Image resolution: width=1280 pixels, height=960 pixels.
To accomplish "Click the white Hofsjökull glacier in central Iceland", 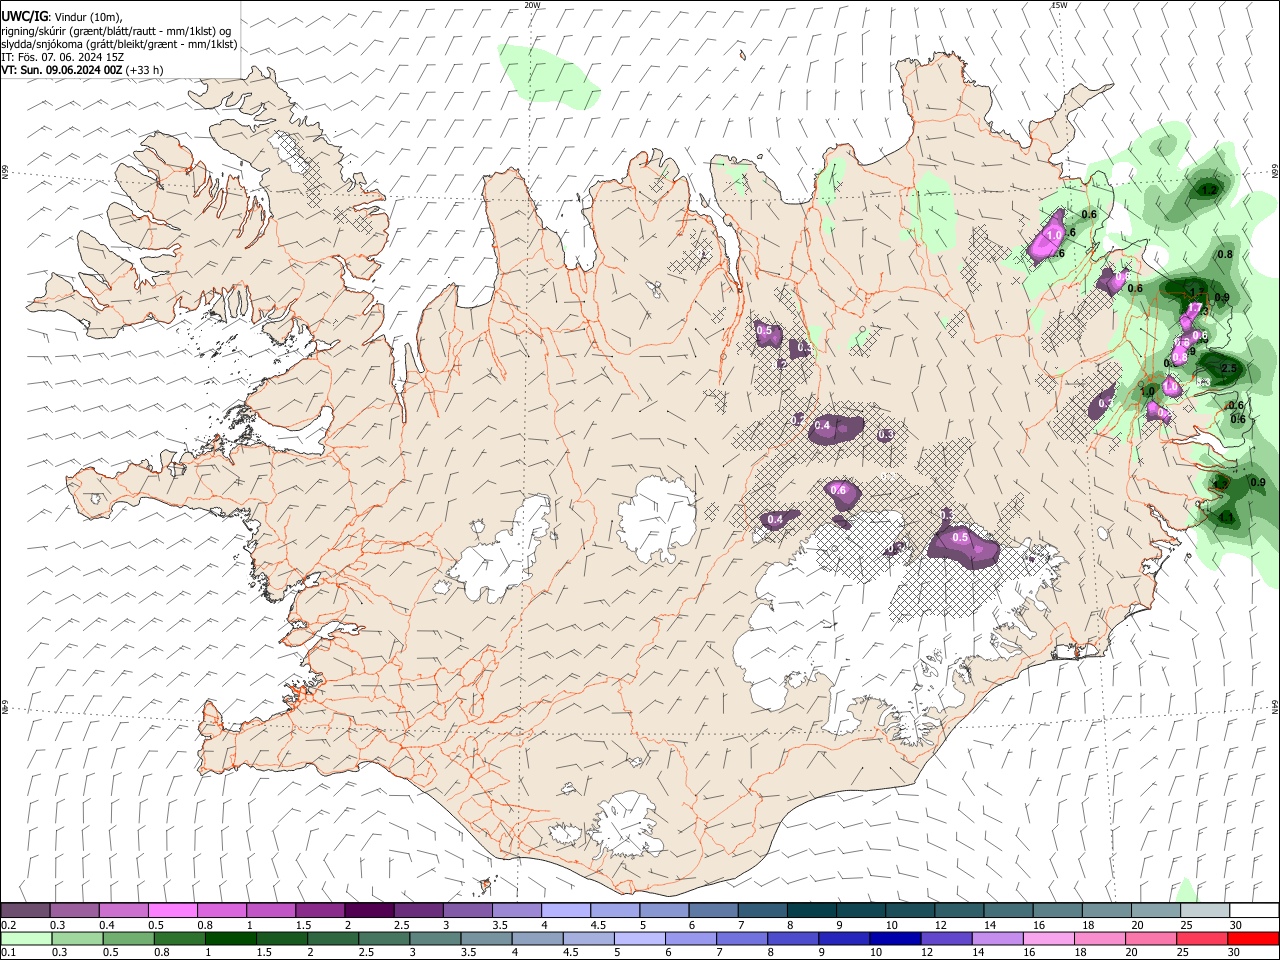I will pos(657,518).
